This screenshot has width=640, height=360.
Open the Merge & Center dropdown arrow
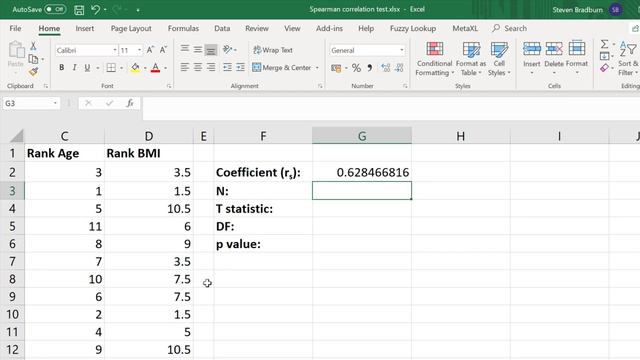click(x=317, y=68)
